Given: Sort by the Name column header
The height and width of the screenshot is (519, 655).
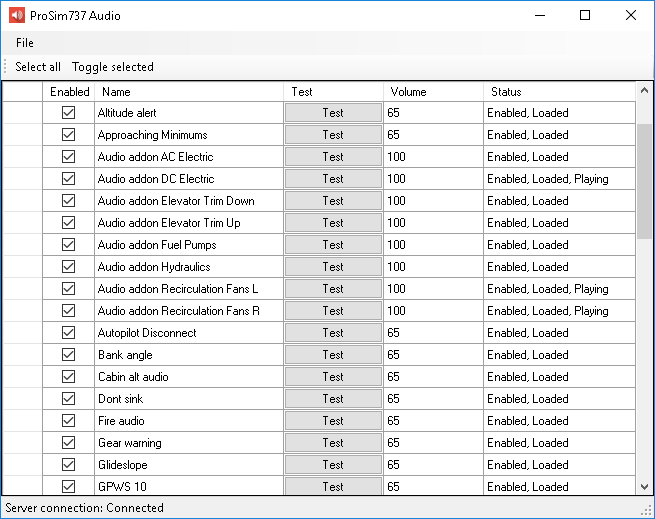Looking at the screenshot, I should coord(189,92).
